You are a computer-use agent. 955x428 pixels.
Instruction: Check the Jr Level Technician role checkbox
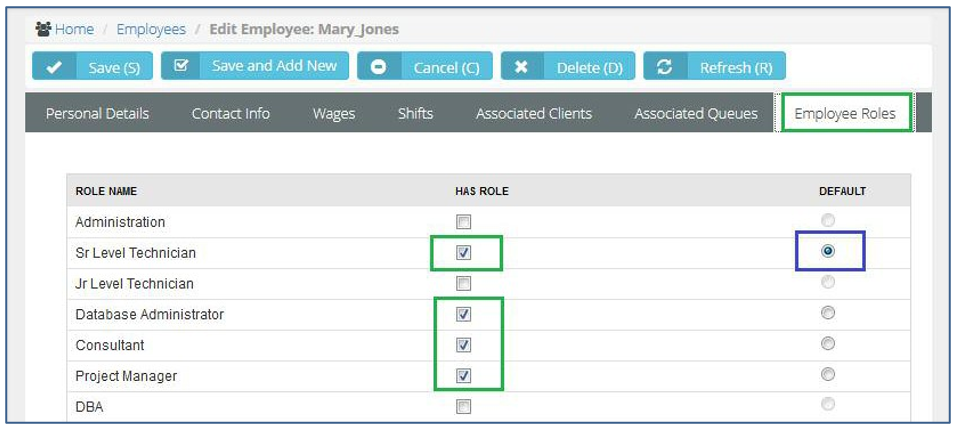click(463, 284)
